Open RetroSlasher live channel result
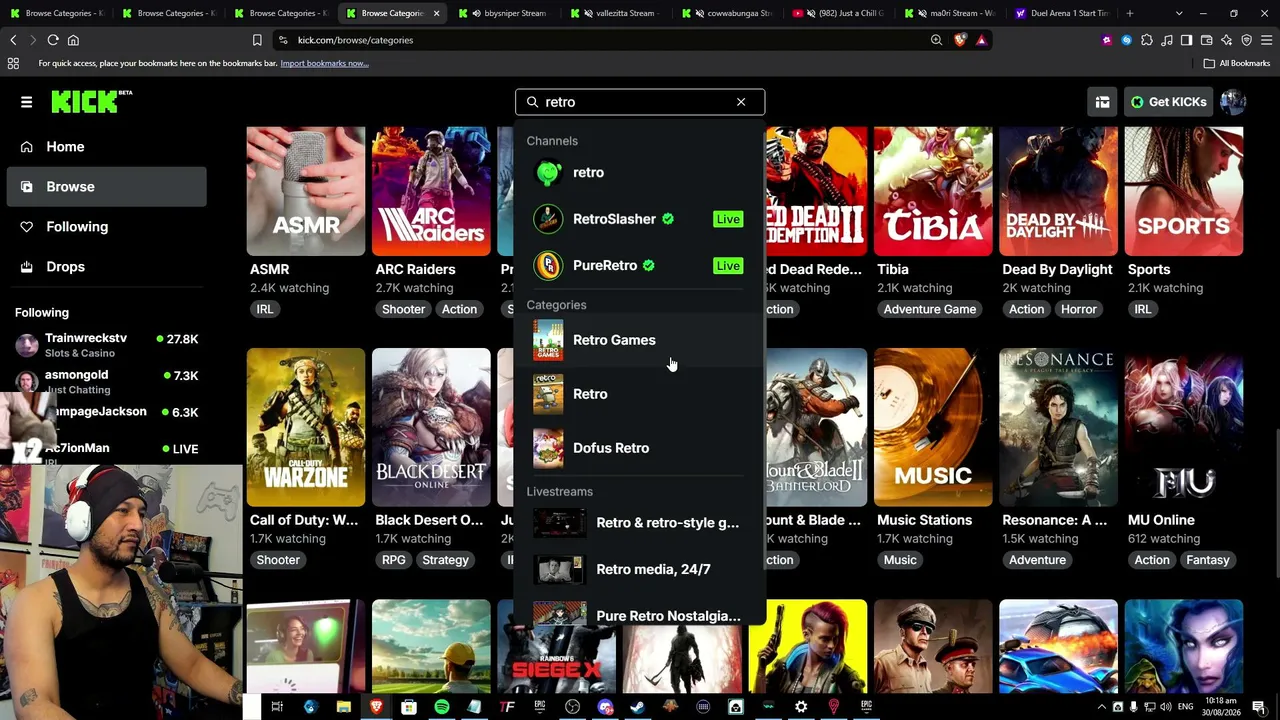The image size is (1280, 720). point(640,219)
